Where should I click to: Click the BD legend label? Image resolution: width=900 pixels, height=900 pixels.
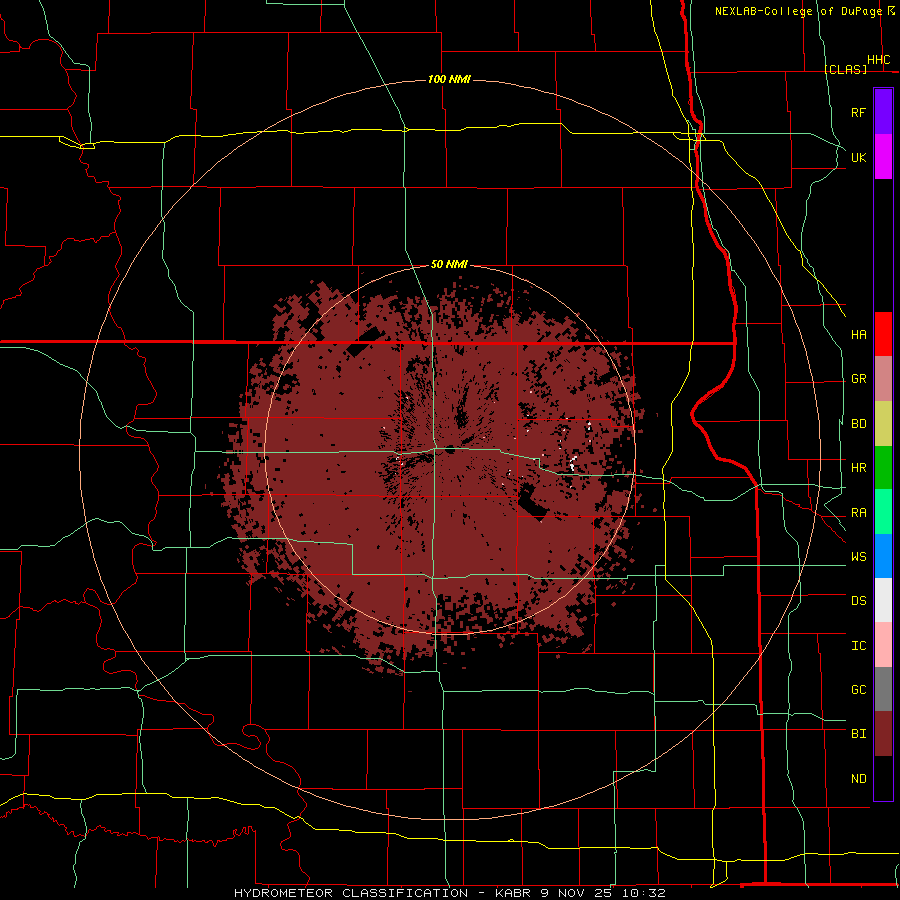coord(858,424)
